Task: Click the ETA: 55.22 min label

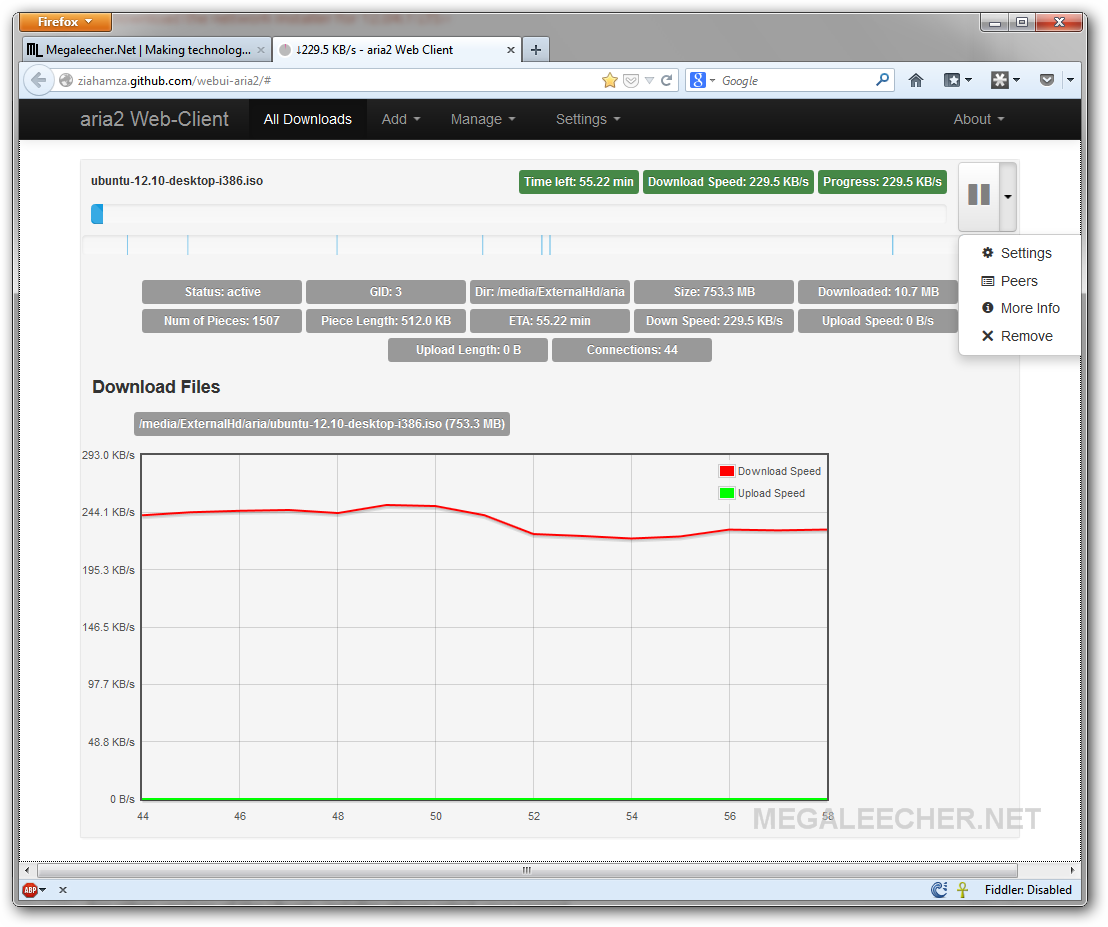Action: [550, 321]
